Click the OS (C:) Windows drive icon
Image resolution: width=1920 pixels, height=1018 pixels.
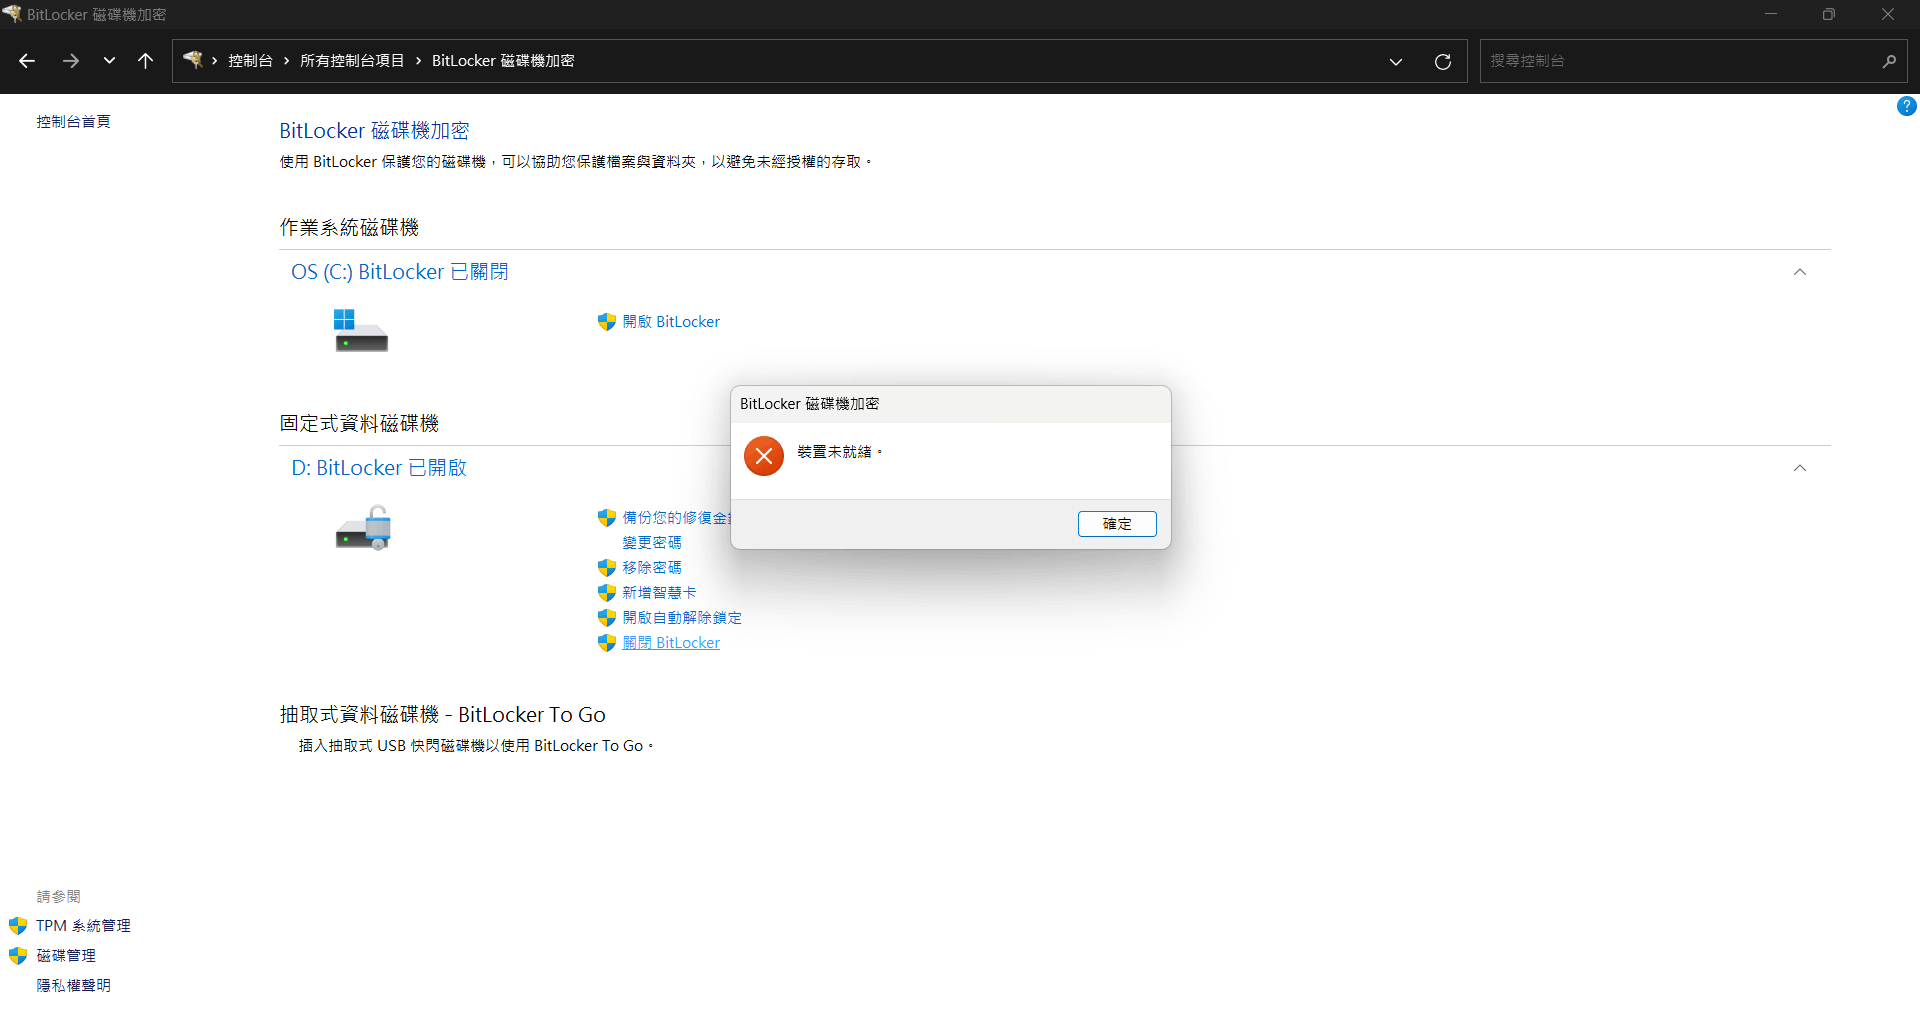(x=360, y=330)
